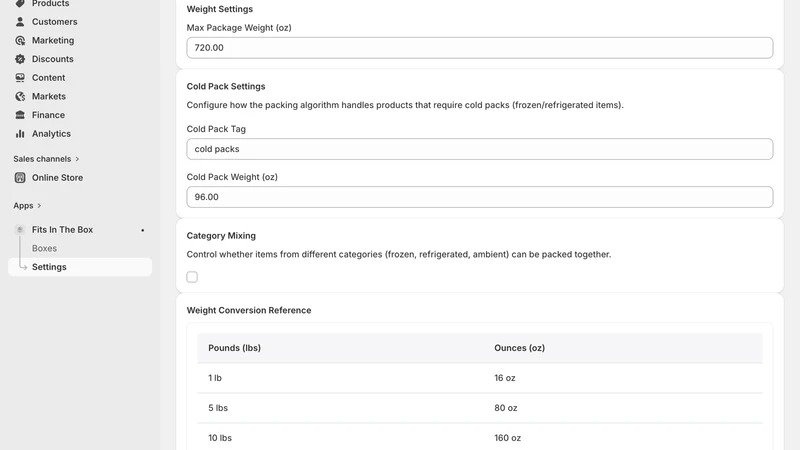800x450 pixels.
Task: Enable the Category Mixing checkbox
Action: (192, 277)
